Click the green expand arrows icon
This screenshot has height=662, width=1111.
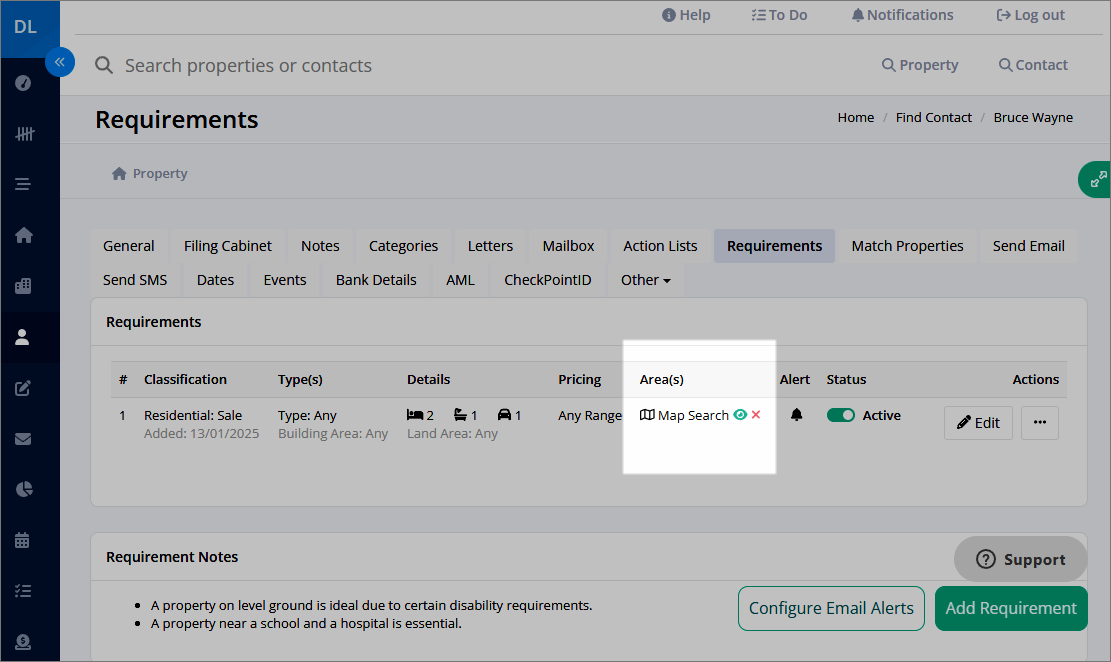(1098, 179)
